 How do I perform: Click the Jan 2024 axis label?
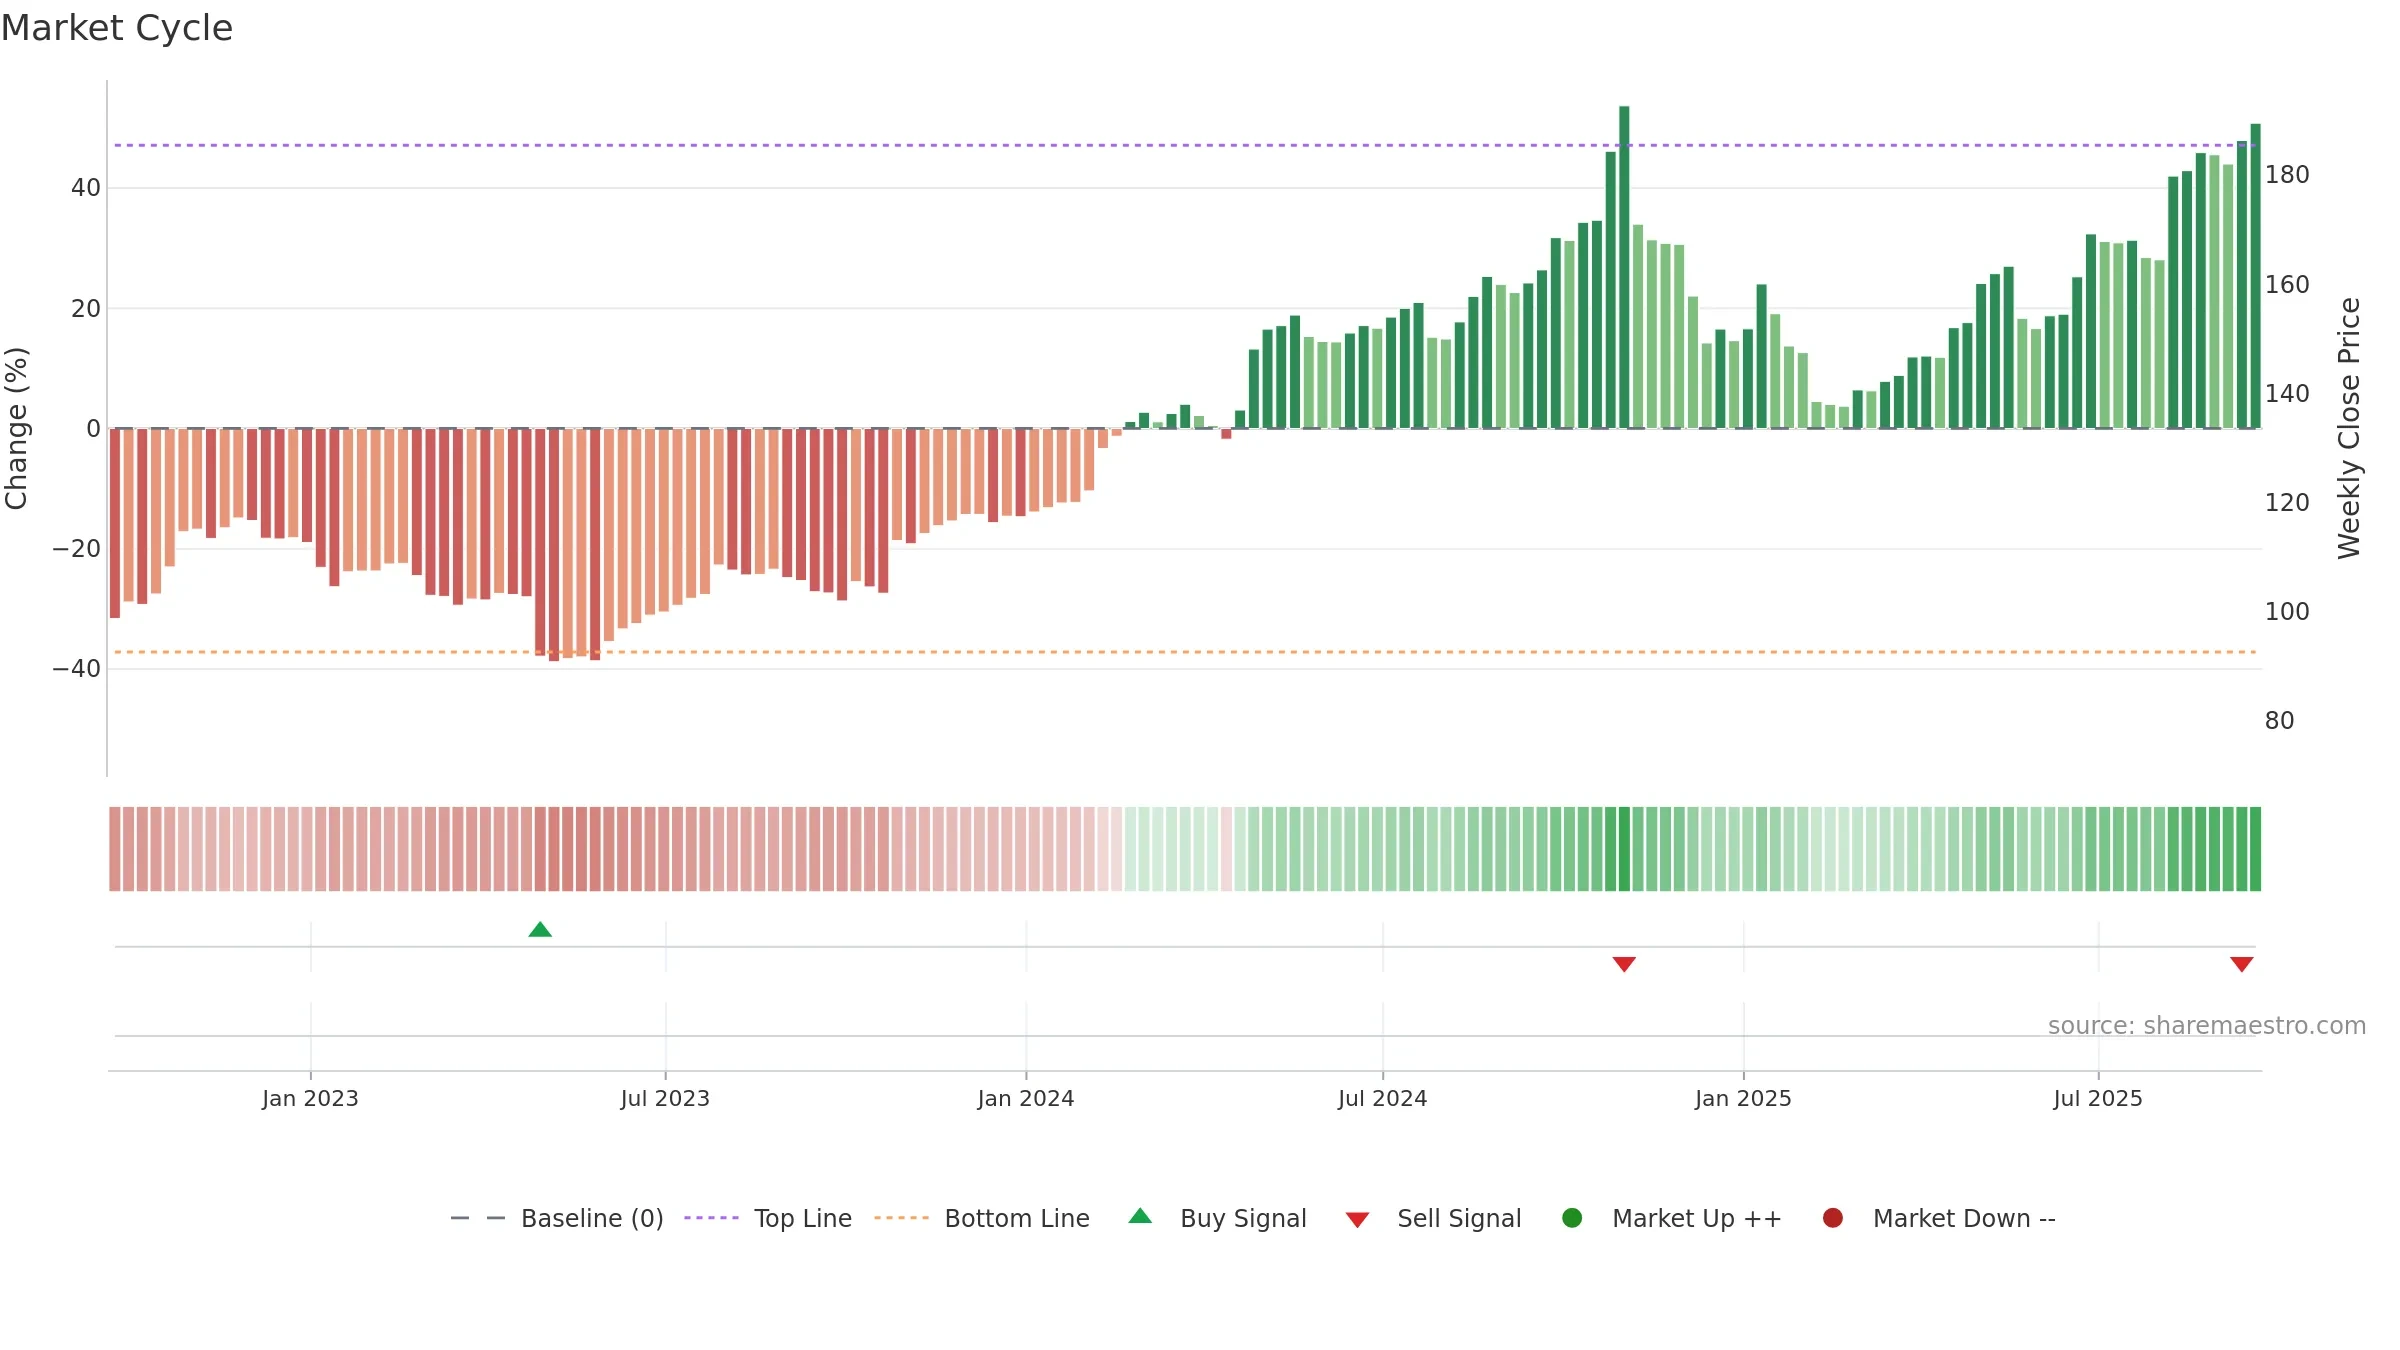click(x=1026, y=1098)
